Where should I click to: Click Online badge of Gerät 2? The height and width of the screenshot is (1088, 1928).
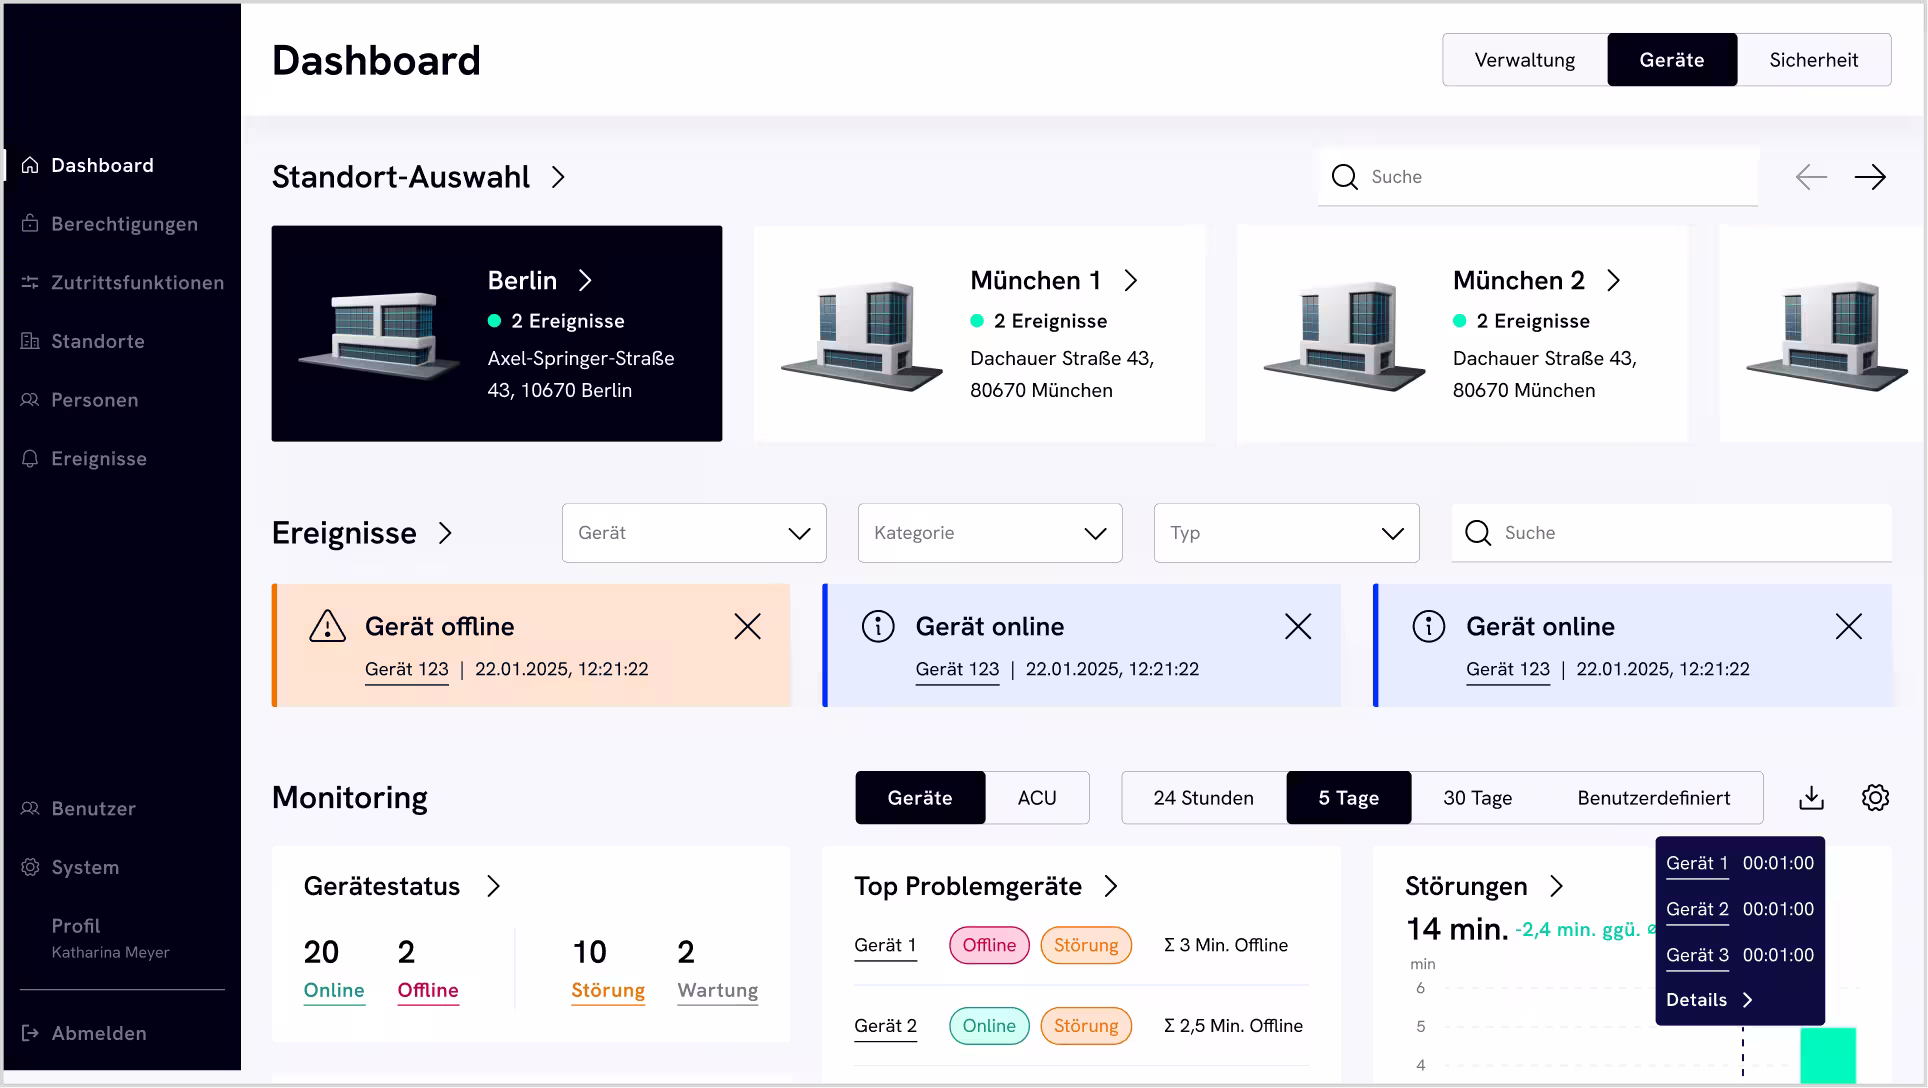tap(989, 1026)
